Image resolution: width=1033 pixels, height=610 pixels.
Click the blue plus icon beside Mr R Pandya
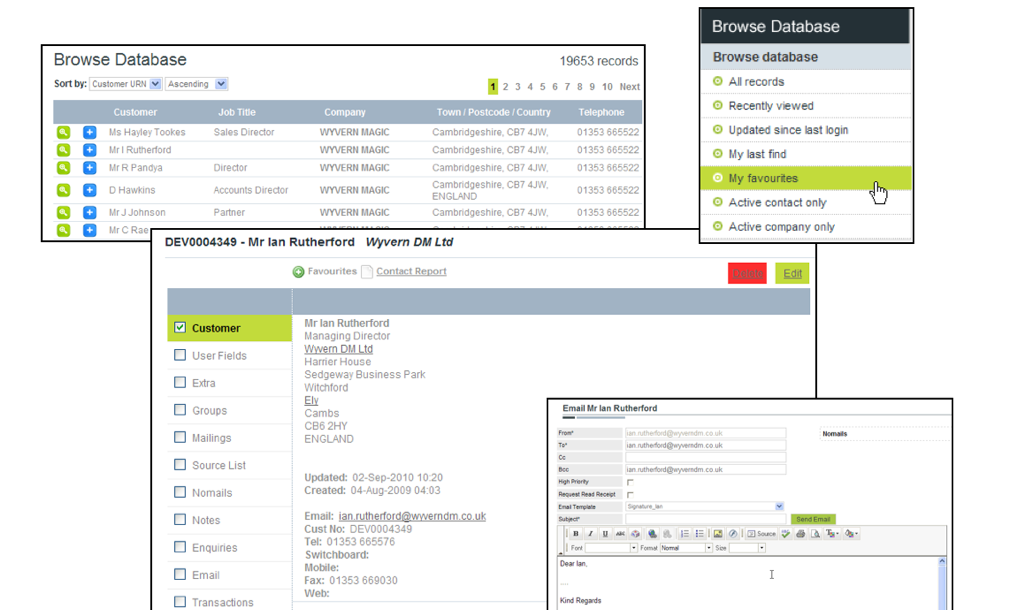click(90, 168)
